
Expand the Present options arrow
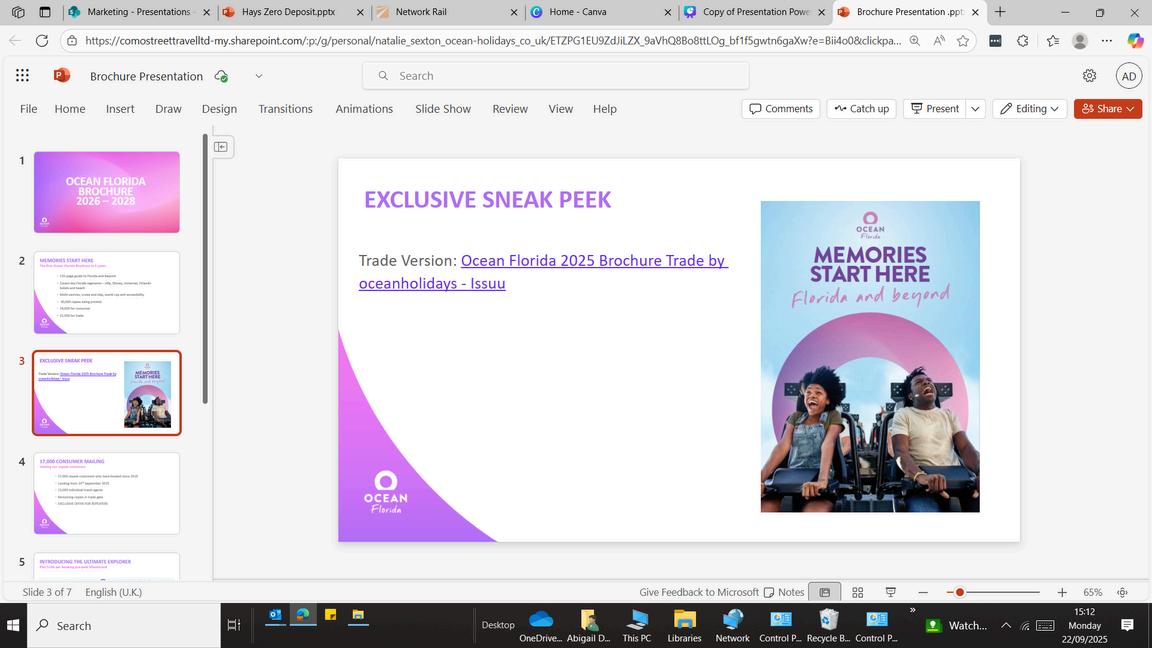[976, 109]
